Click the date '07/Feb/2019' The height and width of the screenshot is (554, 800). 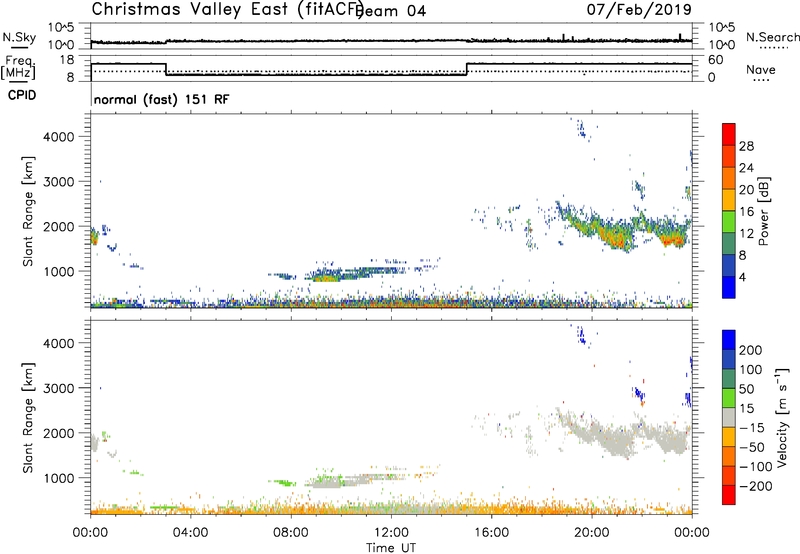639,9
